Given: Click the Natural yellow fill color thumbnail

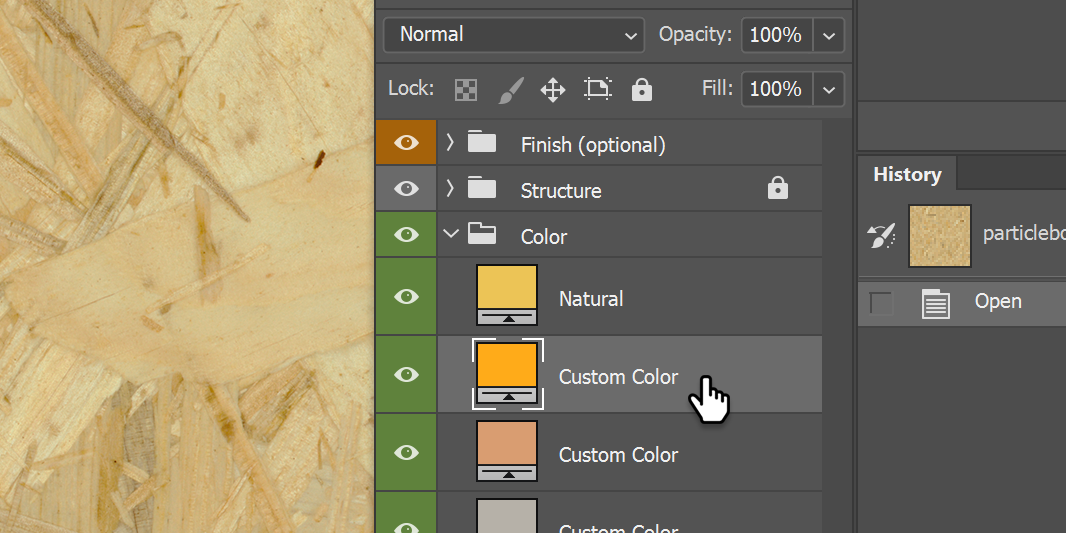Looking at the screenshot, I should tap(507, 295).
